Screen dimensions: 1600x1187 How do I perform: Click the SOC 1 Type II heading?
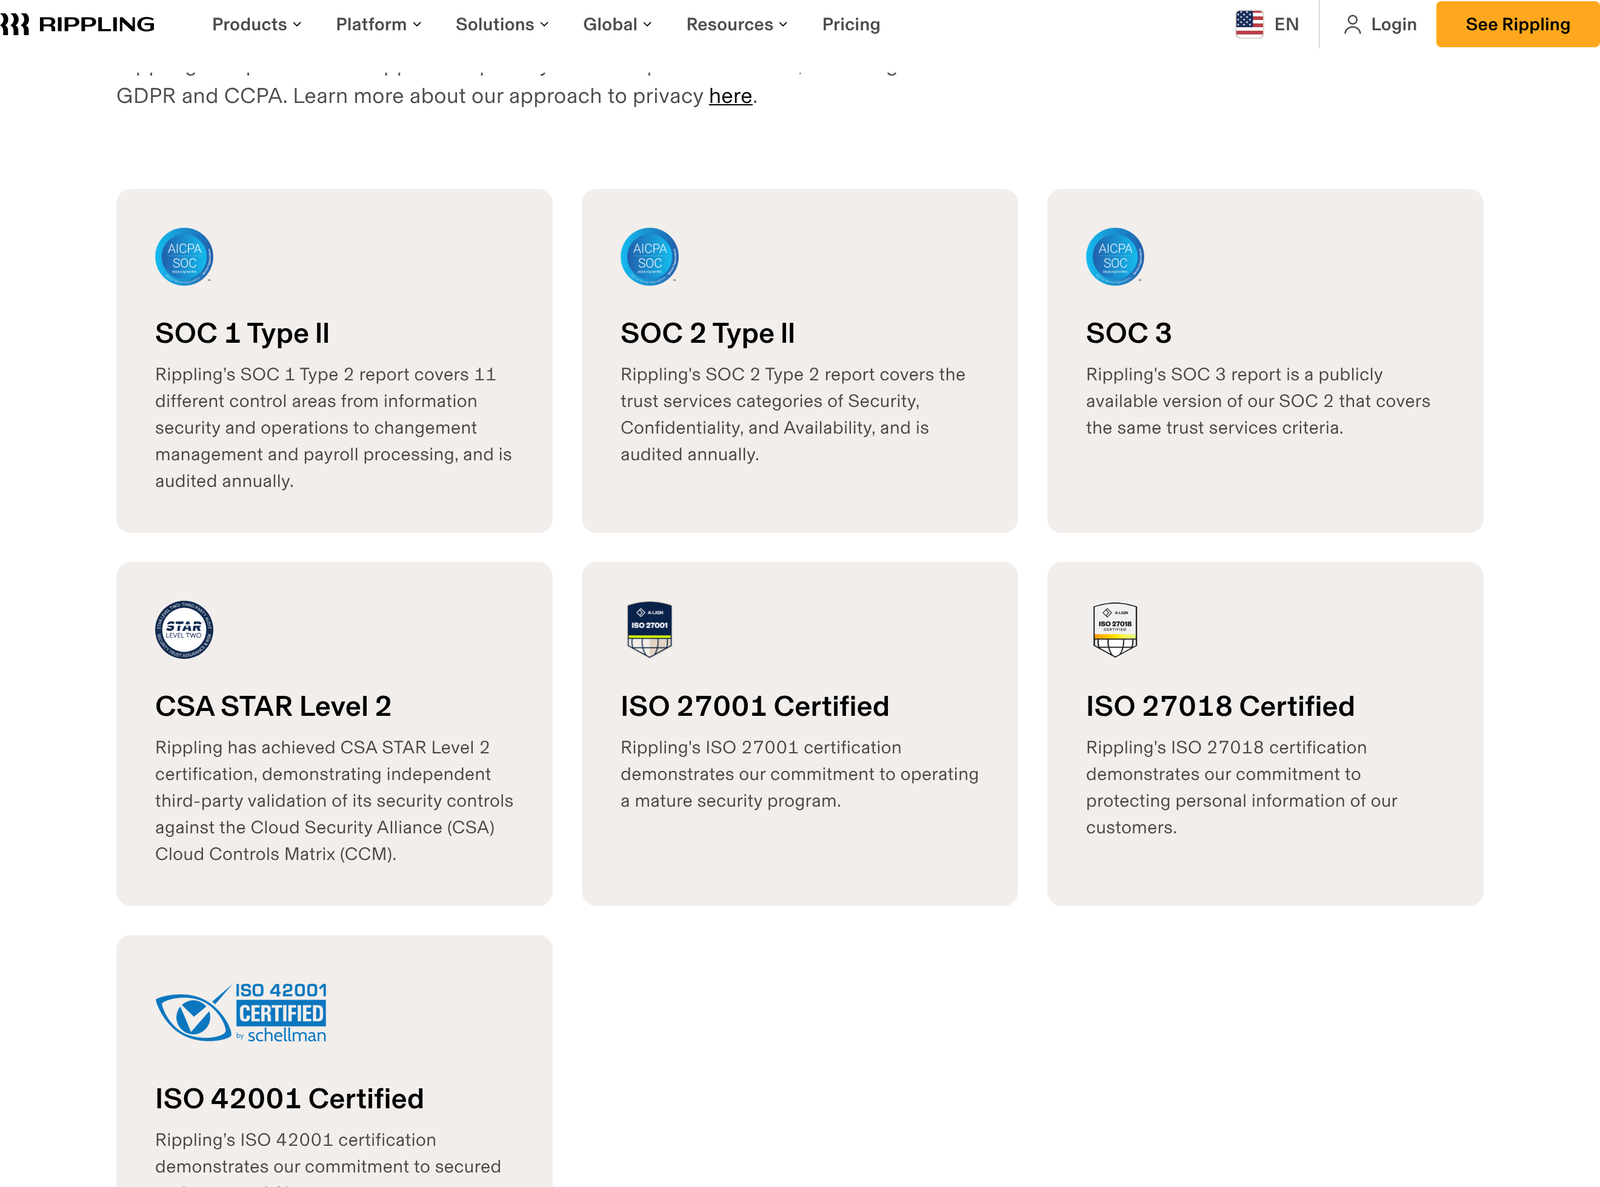coord(242,333)
